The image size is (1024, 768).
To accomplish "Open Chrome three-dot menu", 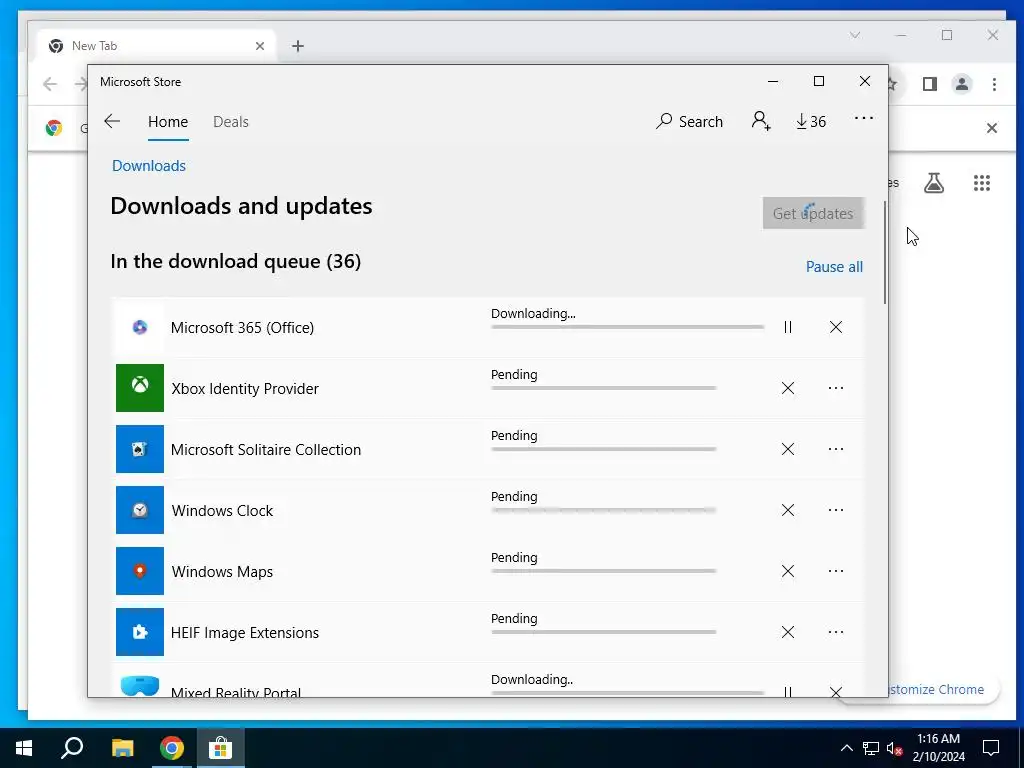I will (x=994, y=84).
